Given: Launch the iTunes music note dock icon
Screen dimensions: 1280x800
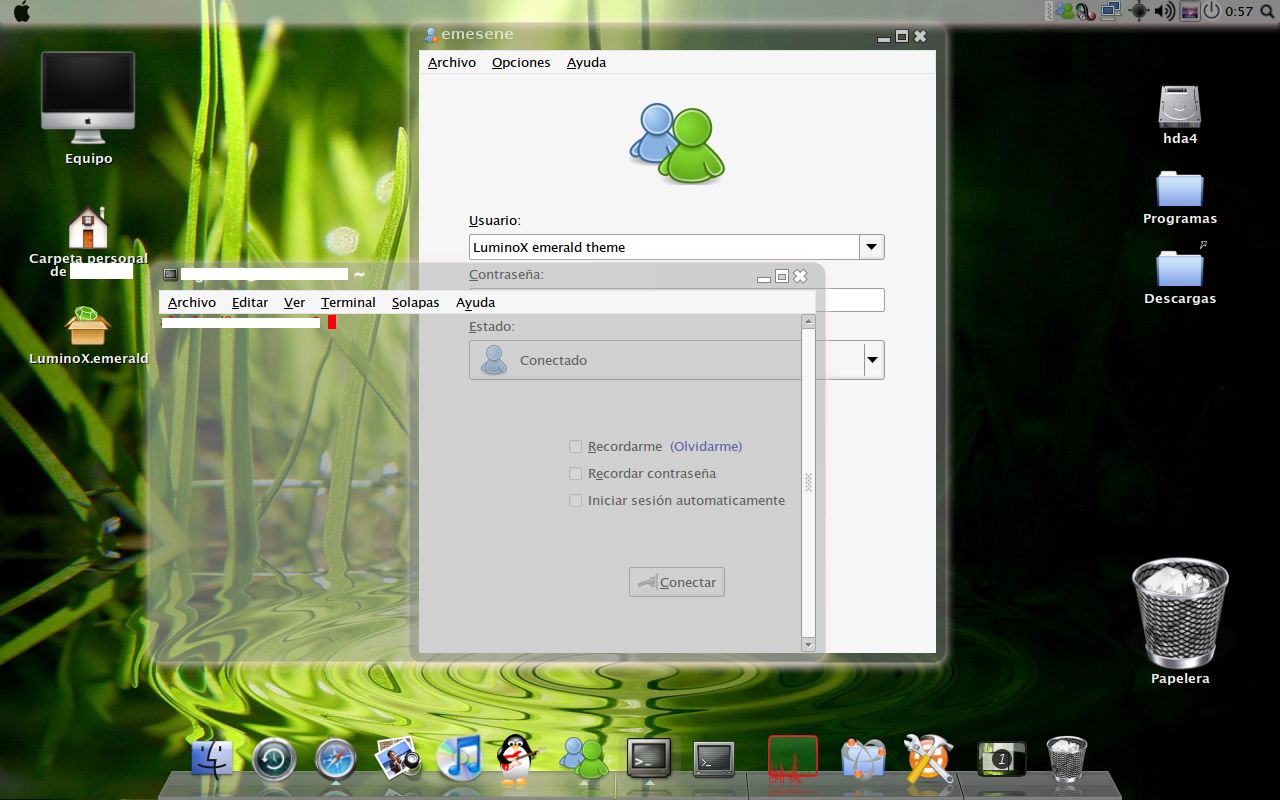Looking at the screenshot, I should [459, 757].
